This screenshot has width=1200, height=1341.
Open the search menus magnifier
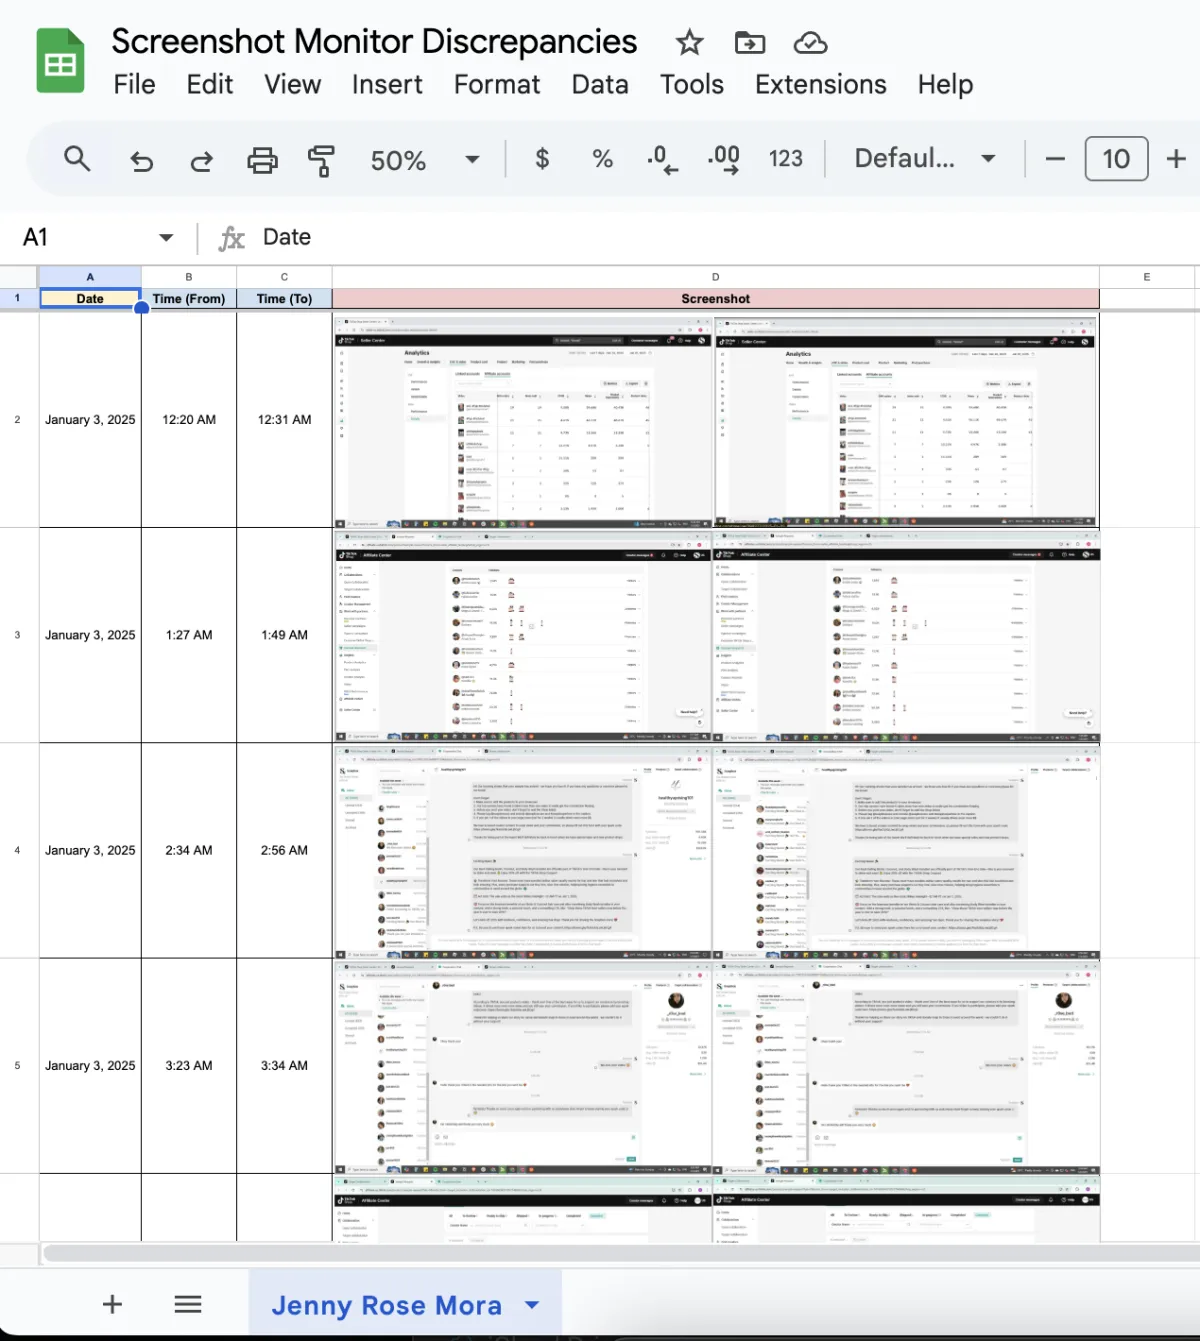click(x=77, y=159)
